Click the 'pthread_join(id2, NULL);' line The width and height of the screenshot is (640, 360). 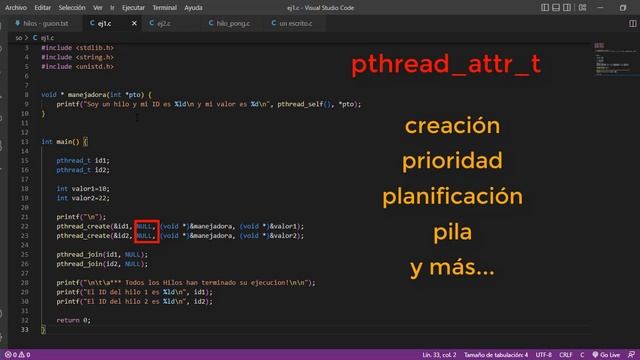point(102,264)
